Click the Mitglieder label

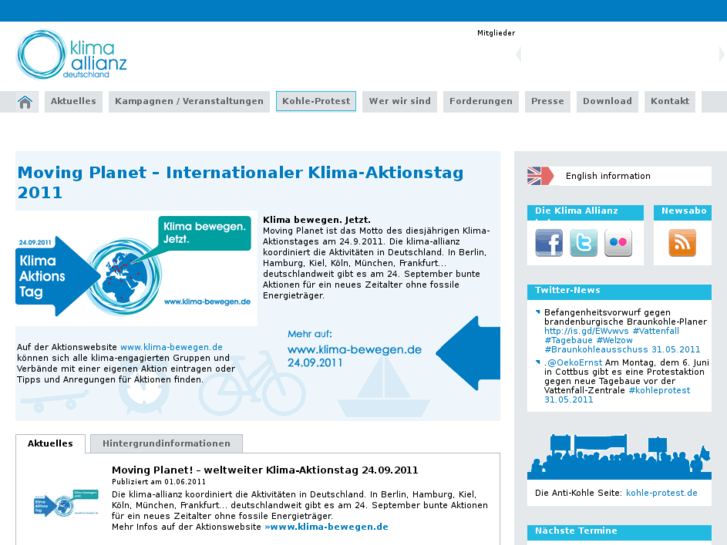[x=496, y=33]
